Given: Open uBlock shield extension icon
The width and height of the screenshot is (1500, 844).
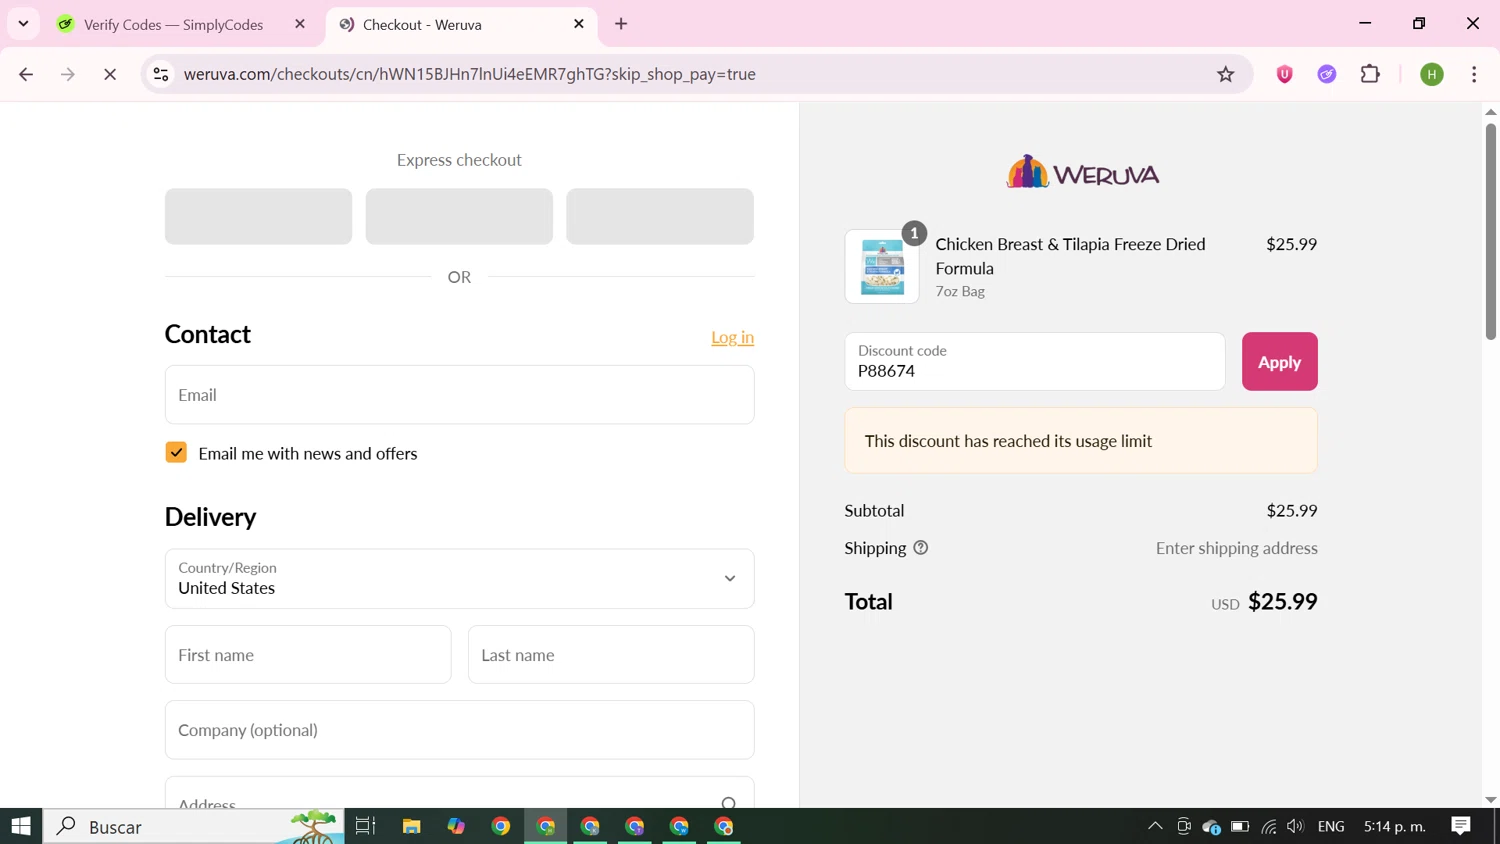Looking at the screenshot, I should click(1285, 74).
